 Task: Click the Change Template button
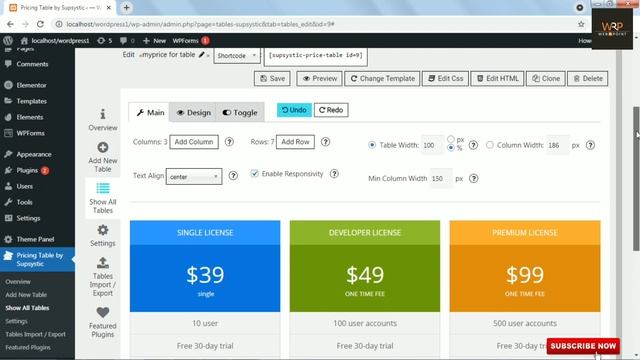pyautogui.click(x=382, y=78)
